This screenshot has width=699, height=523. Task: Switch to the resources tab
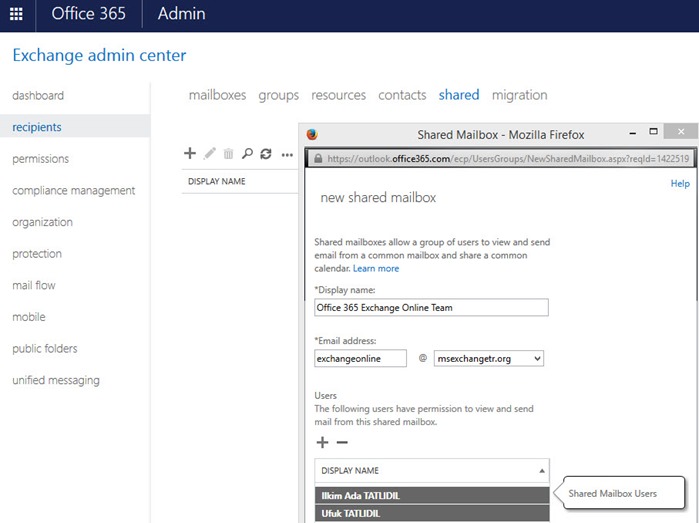point(338,95)
